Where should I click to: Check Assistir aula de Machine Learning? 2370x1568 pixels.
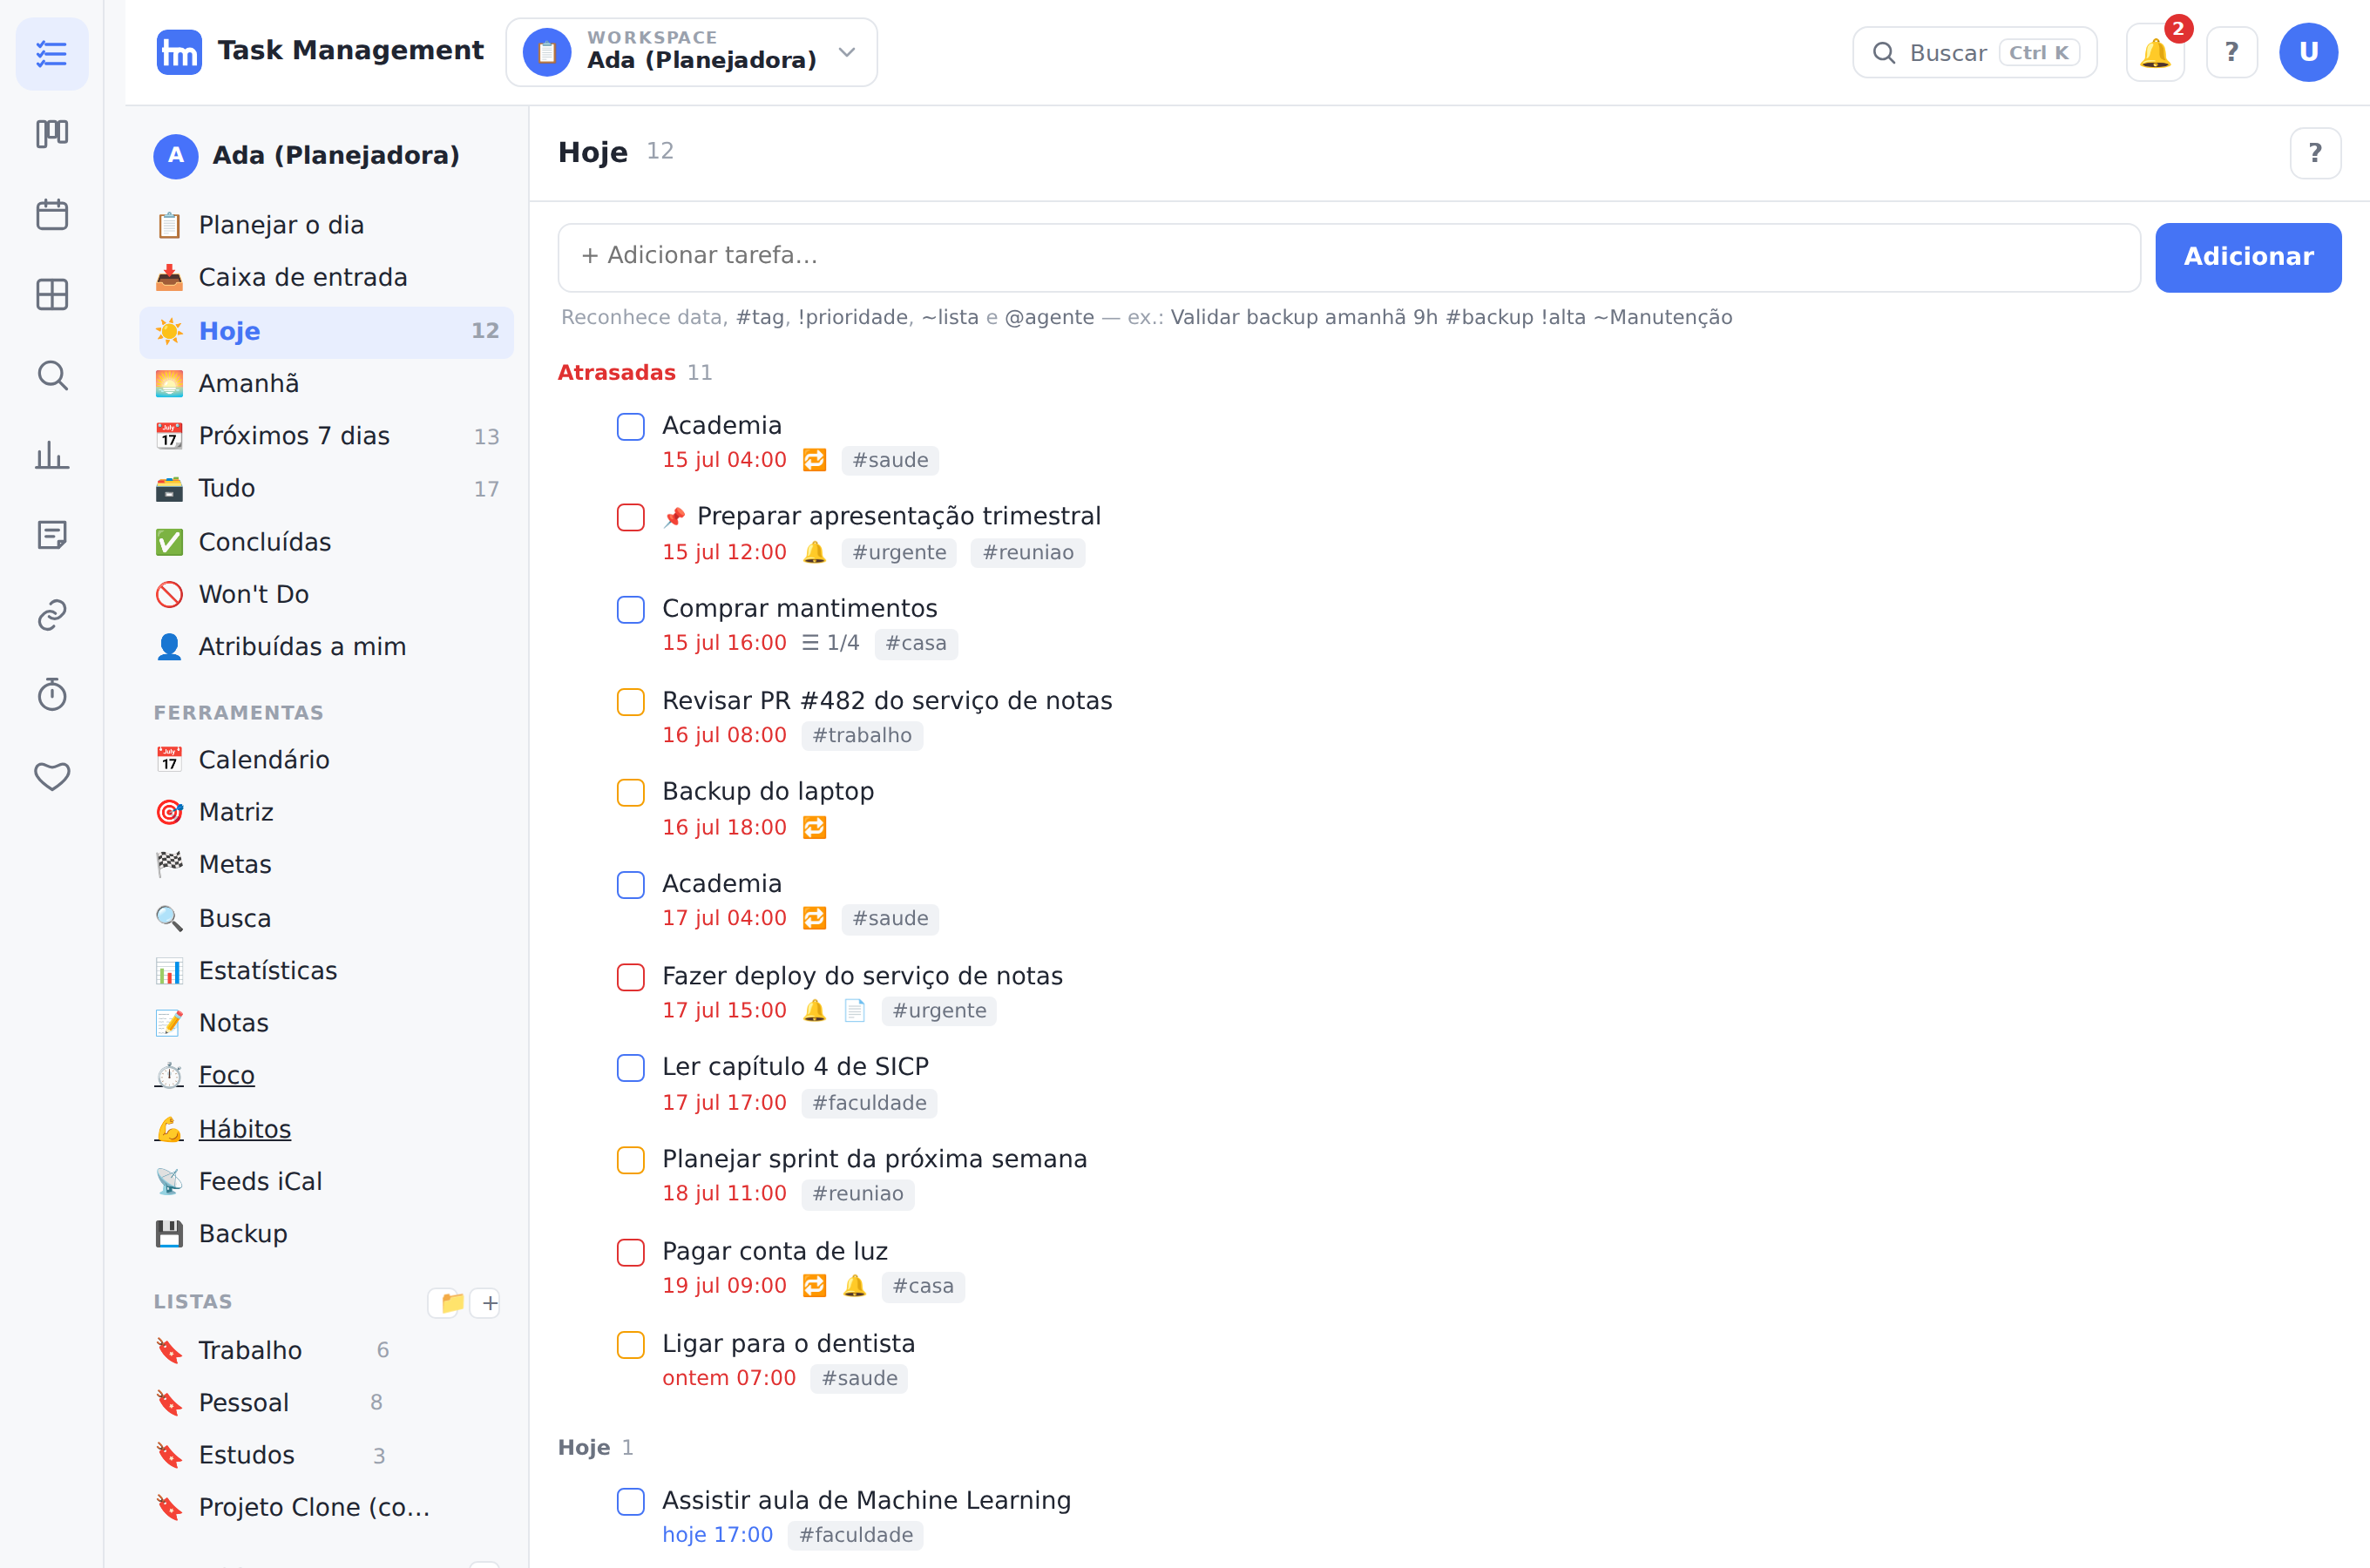[x=631, y=1502]
